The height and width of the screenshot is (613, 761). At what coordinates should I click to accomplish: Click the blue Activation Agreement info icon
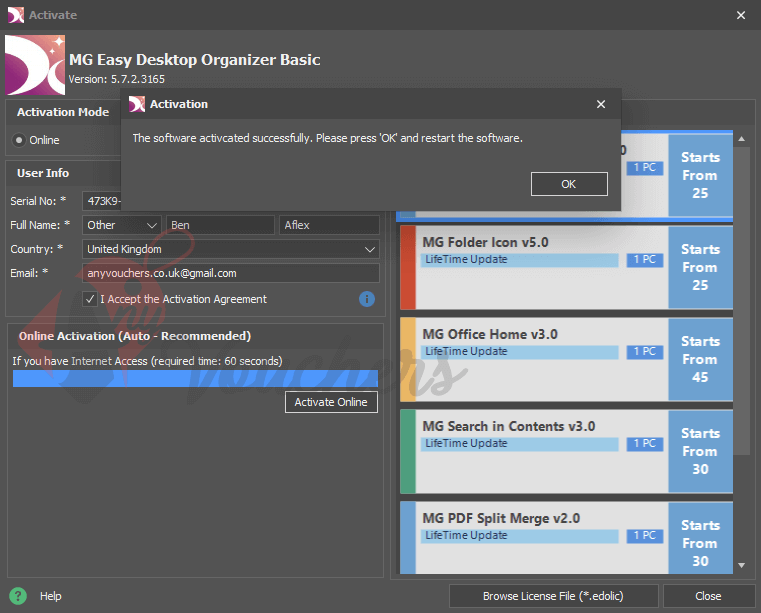(x=367, y=299)
